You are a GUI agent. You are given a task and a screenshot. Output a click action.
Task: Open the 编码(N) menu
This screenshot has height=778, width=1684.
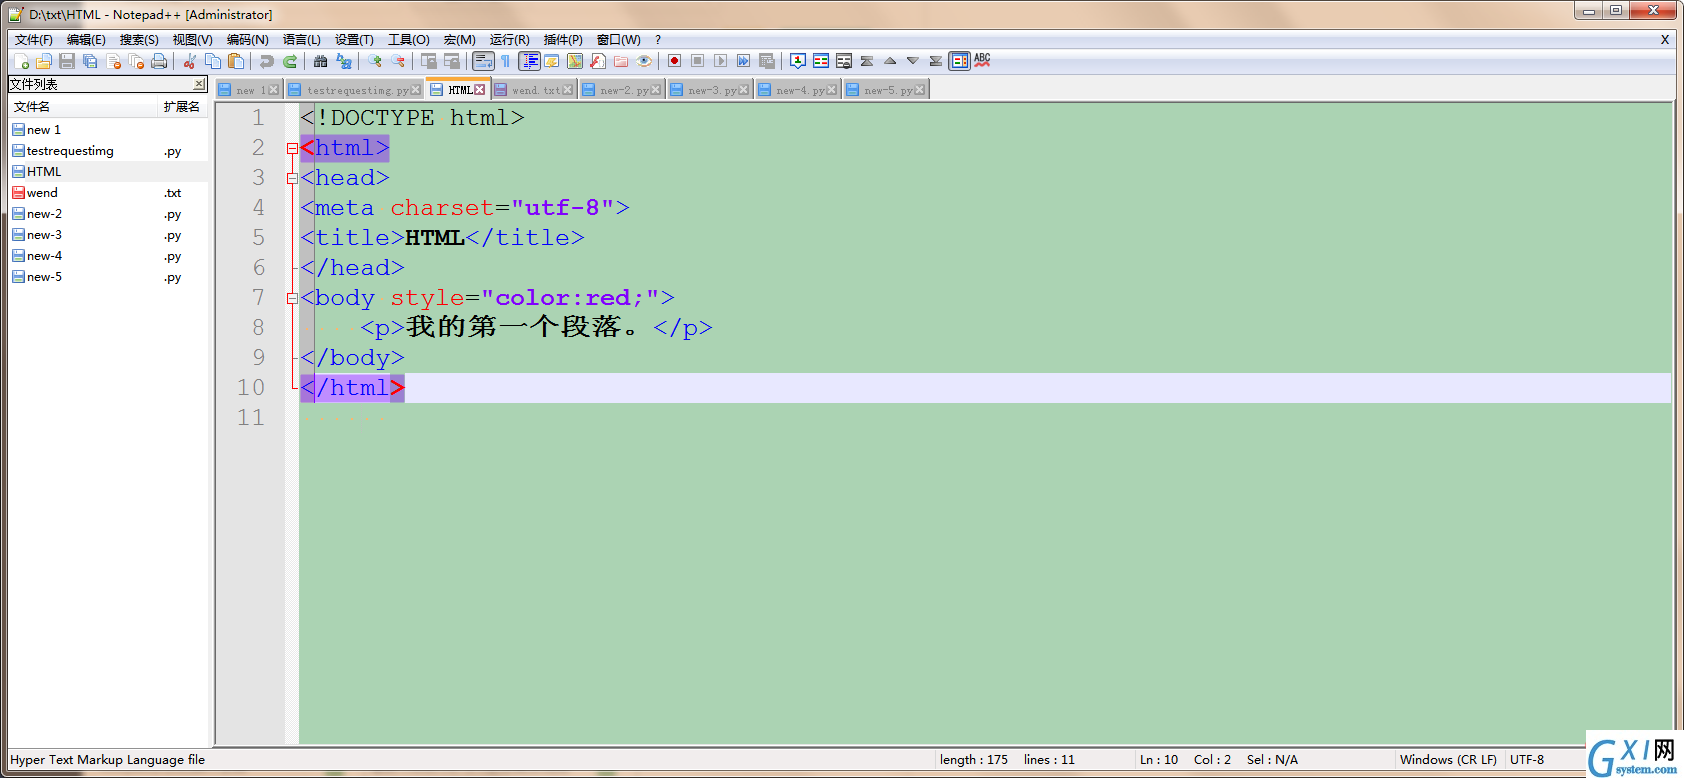coord(247,40)
